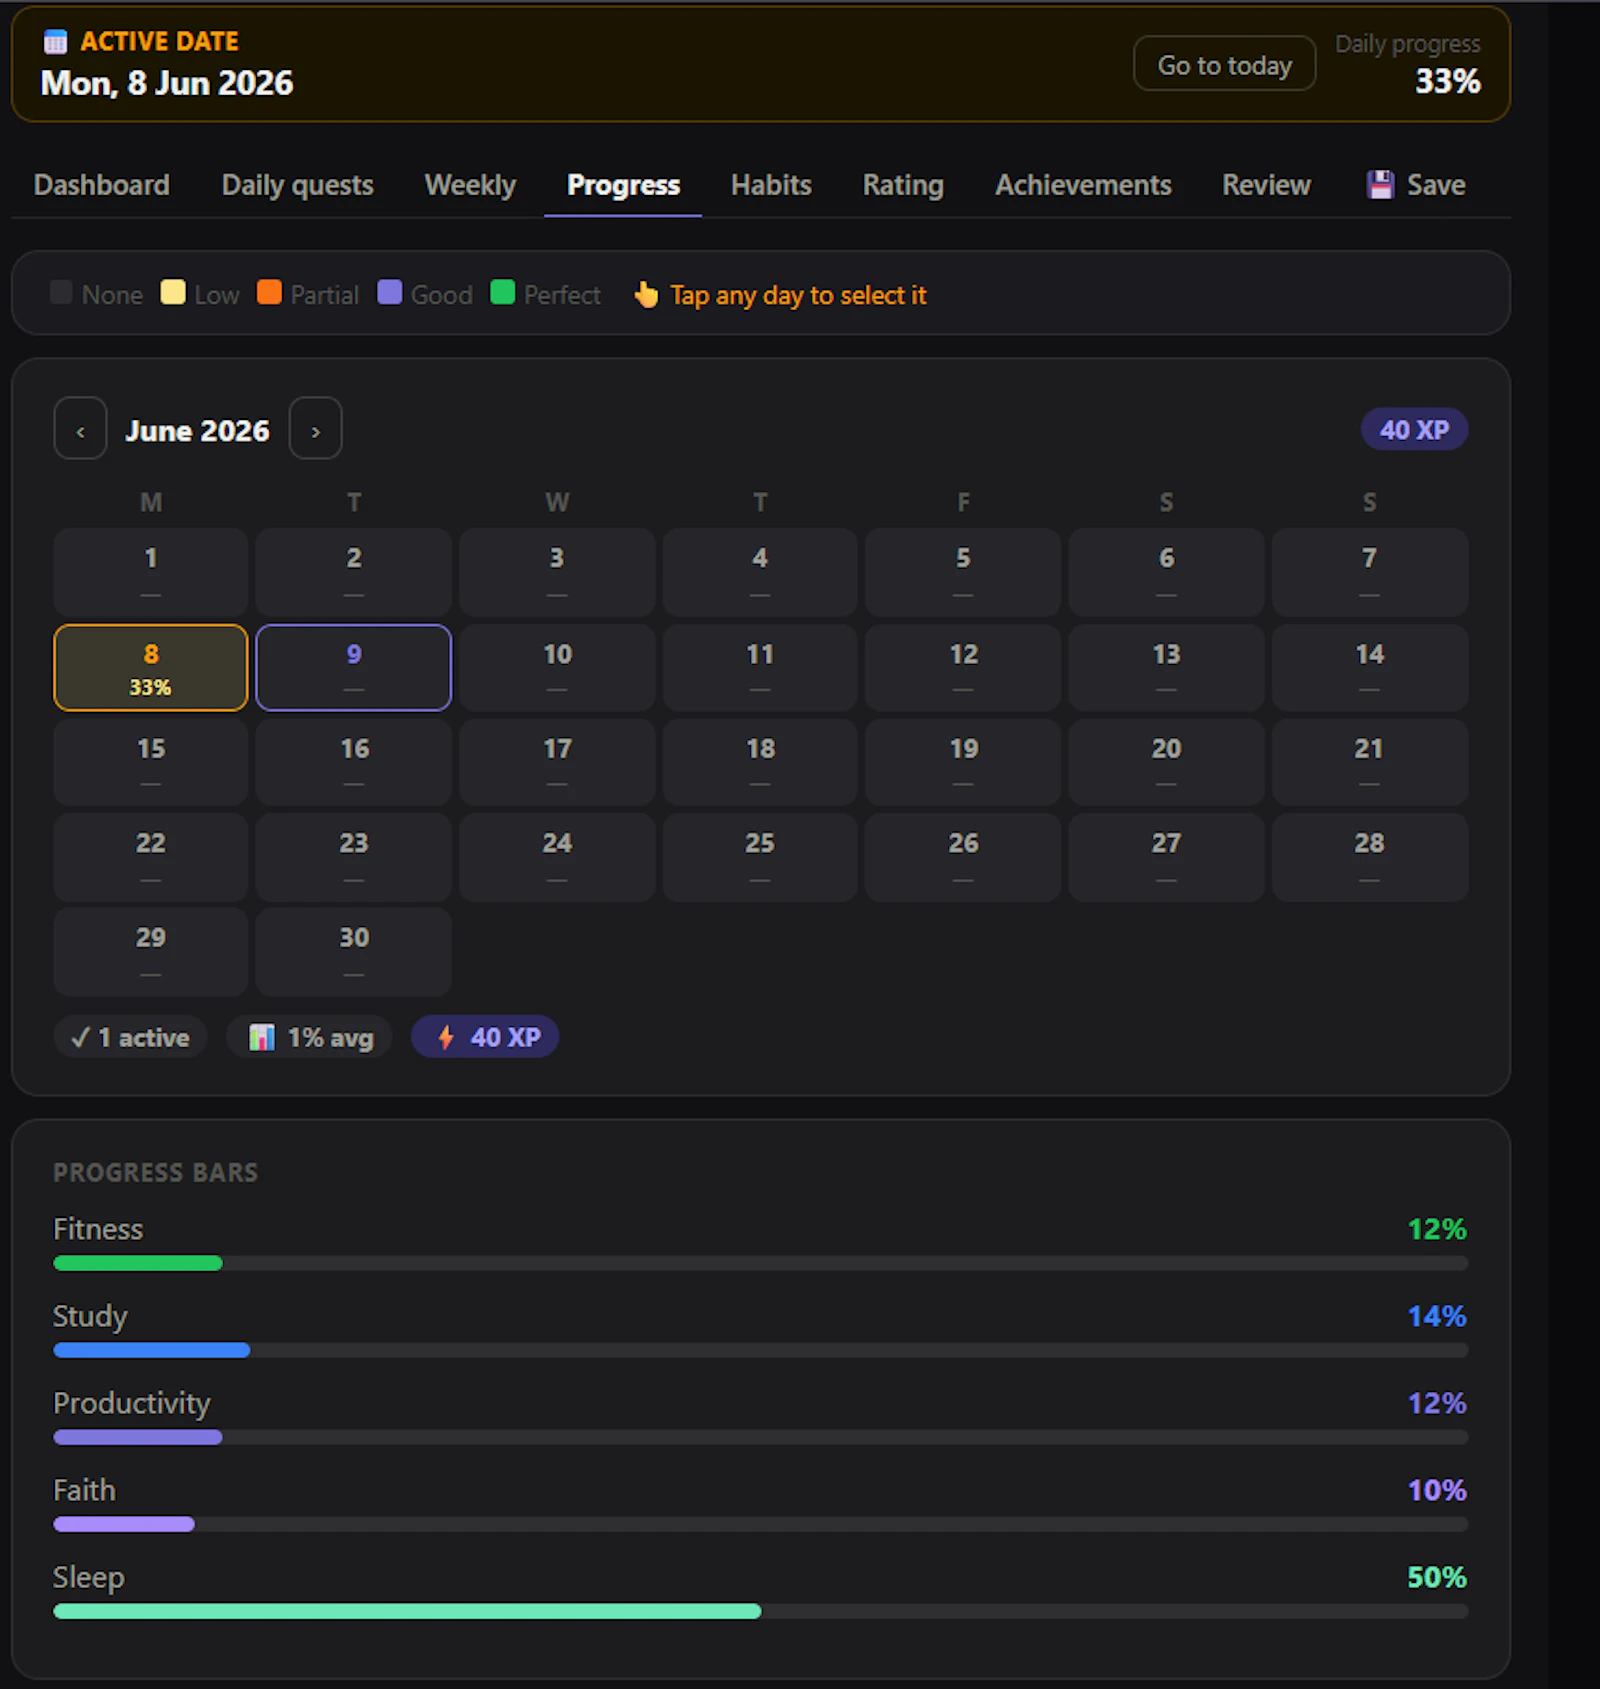Viewport: 1600px width, 1689px height.
Task: Select day 29 in the calendar
Action: click(150, 951)
